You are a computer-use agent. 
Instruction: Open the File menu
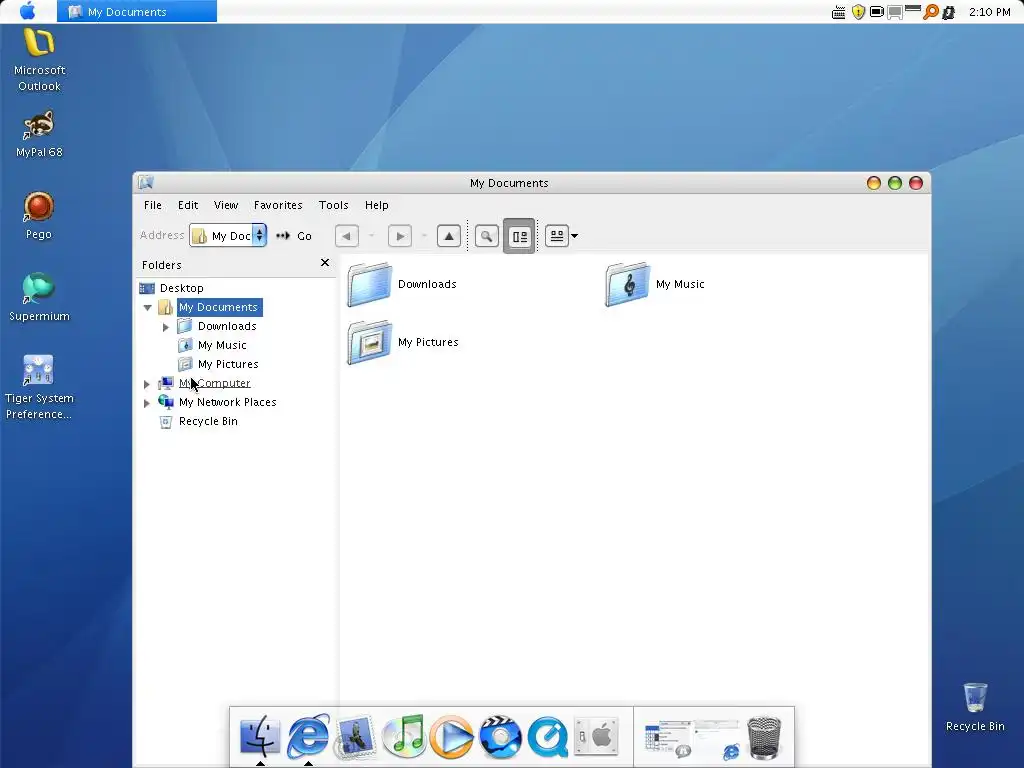coord(153,205)
